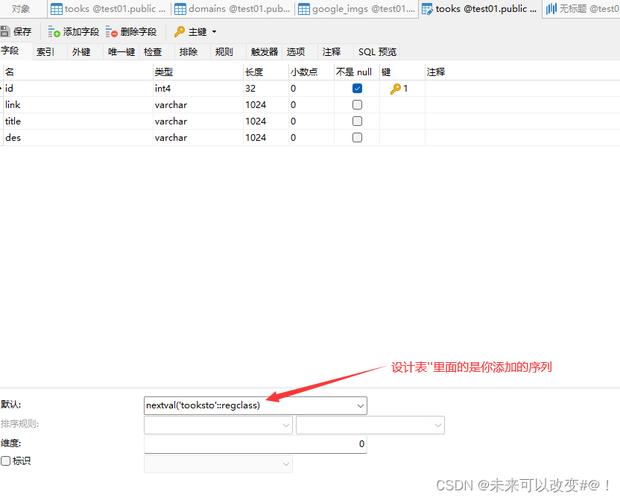
Task: Click the Comment (注释) column header
Action: [x=522, y=72]
